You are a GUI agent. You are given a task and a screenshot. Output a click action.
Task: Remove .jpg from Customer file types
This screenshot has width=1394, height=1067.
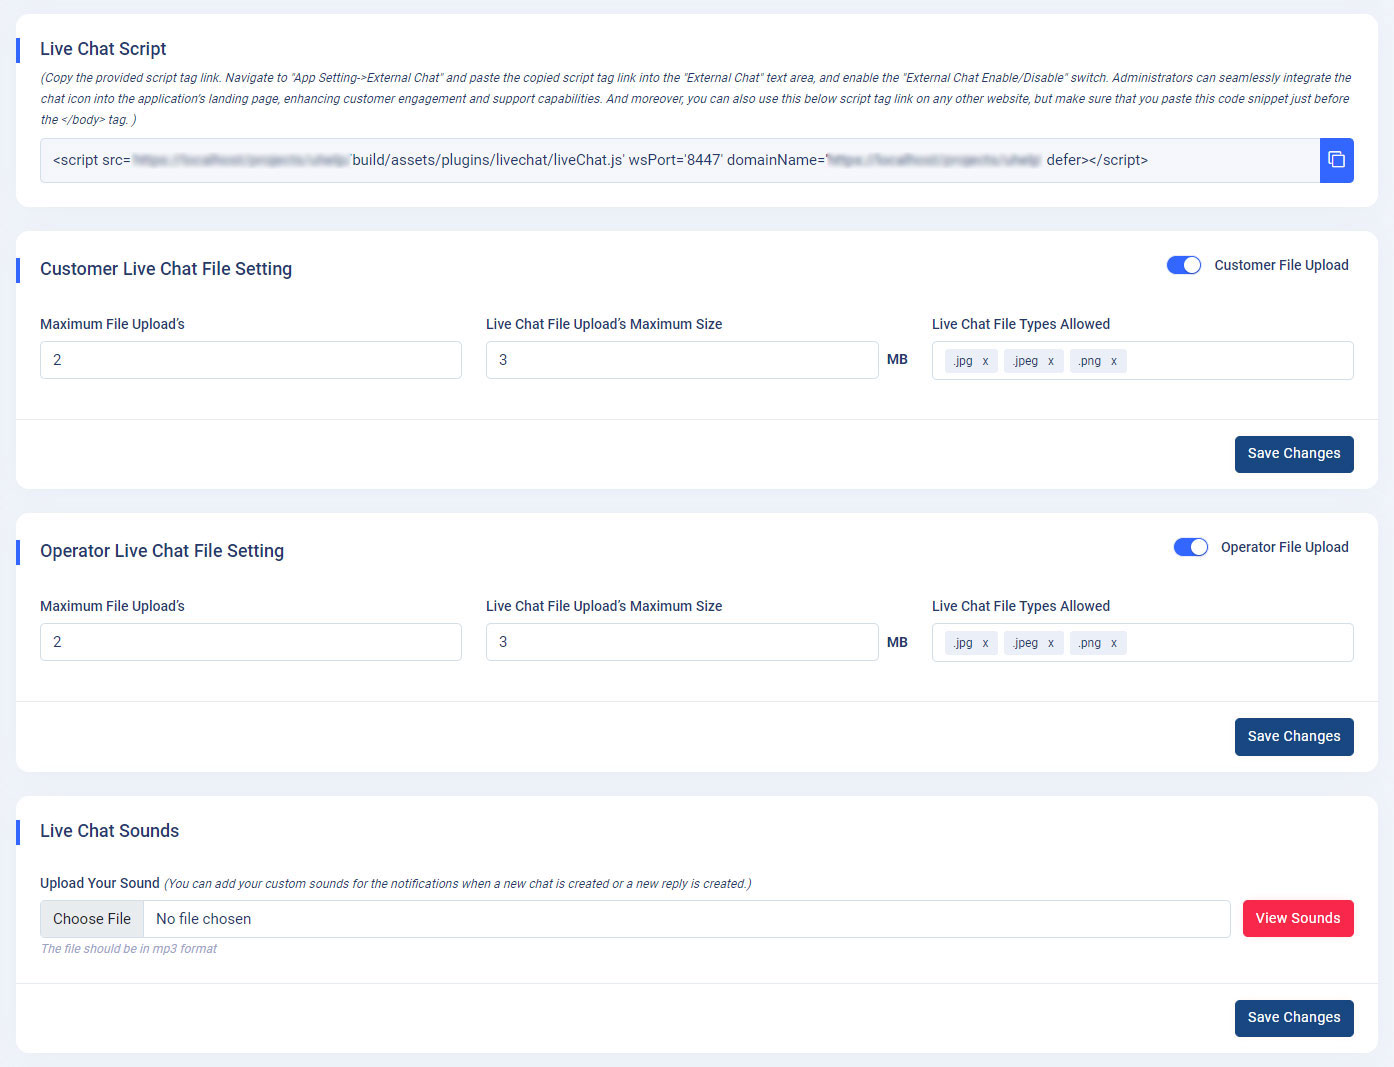[985, 361]
